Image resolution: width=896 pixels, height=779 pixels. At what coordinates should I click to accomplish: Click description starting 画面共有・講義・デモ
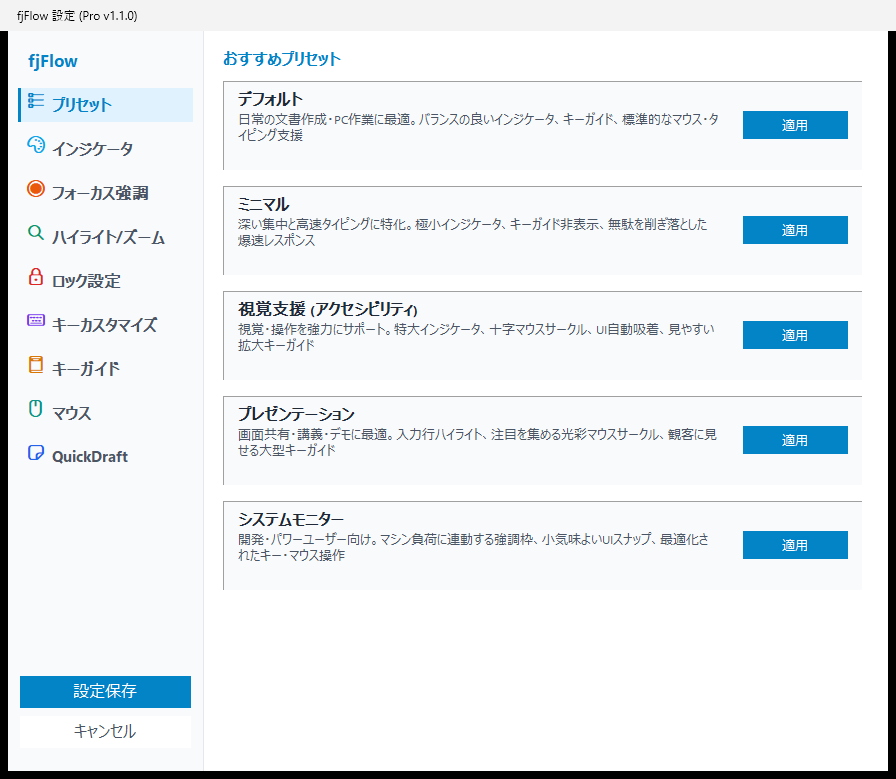(x=477, y=442)
